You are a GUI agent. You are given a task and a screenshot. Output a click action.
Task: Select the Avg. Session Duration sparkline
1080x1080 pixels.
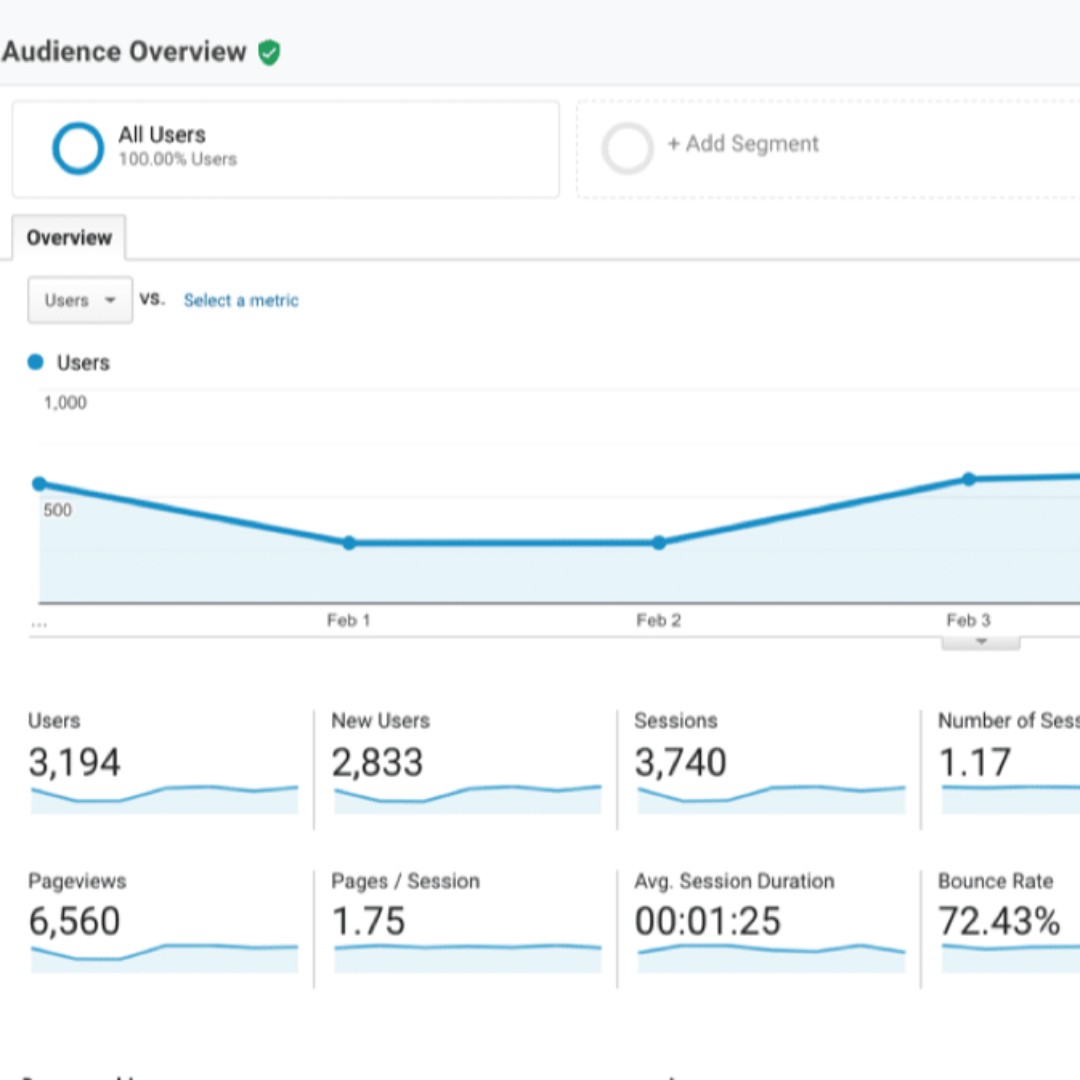tap(771, 957)
